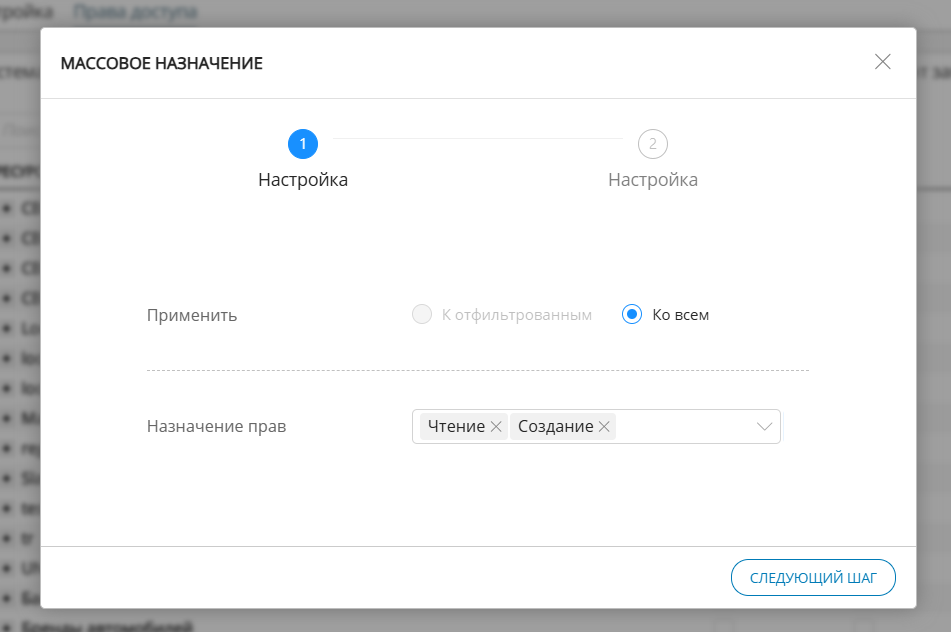951x632 pixels.
Task: Click the search field behind the dialog
Action: [20, 130]
